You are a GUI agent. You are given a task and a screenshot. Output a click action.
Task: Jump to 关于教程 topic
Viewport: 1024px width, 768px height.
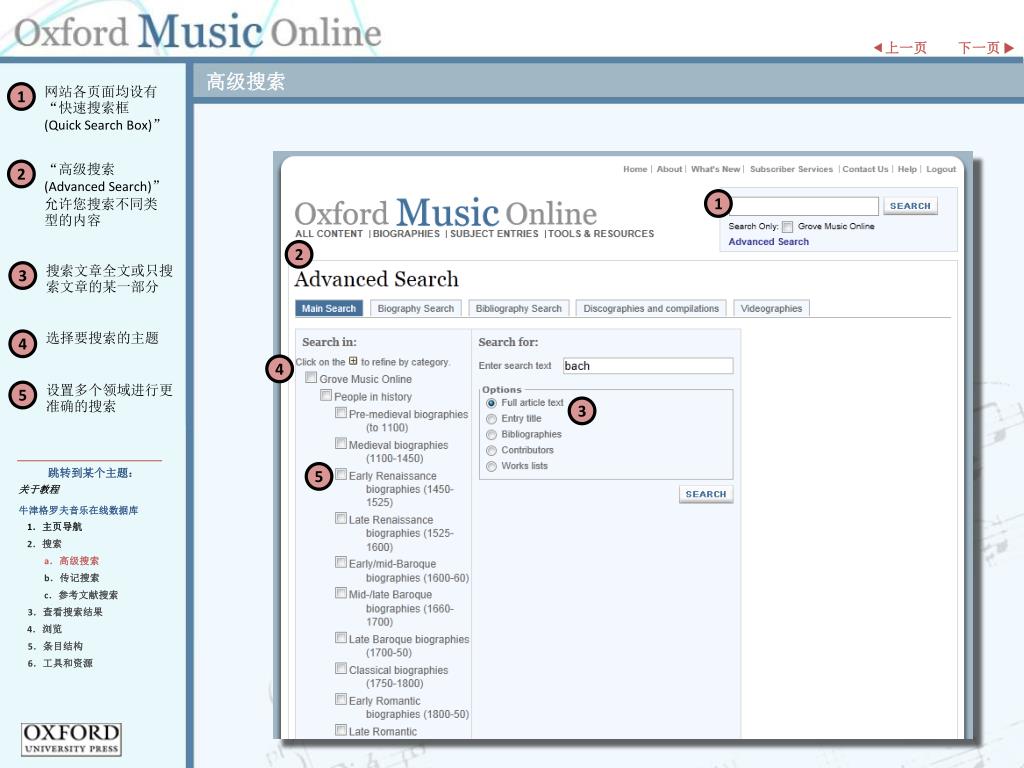[39, 490]
